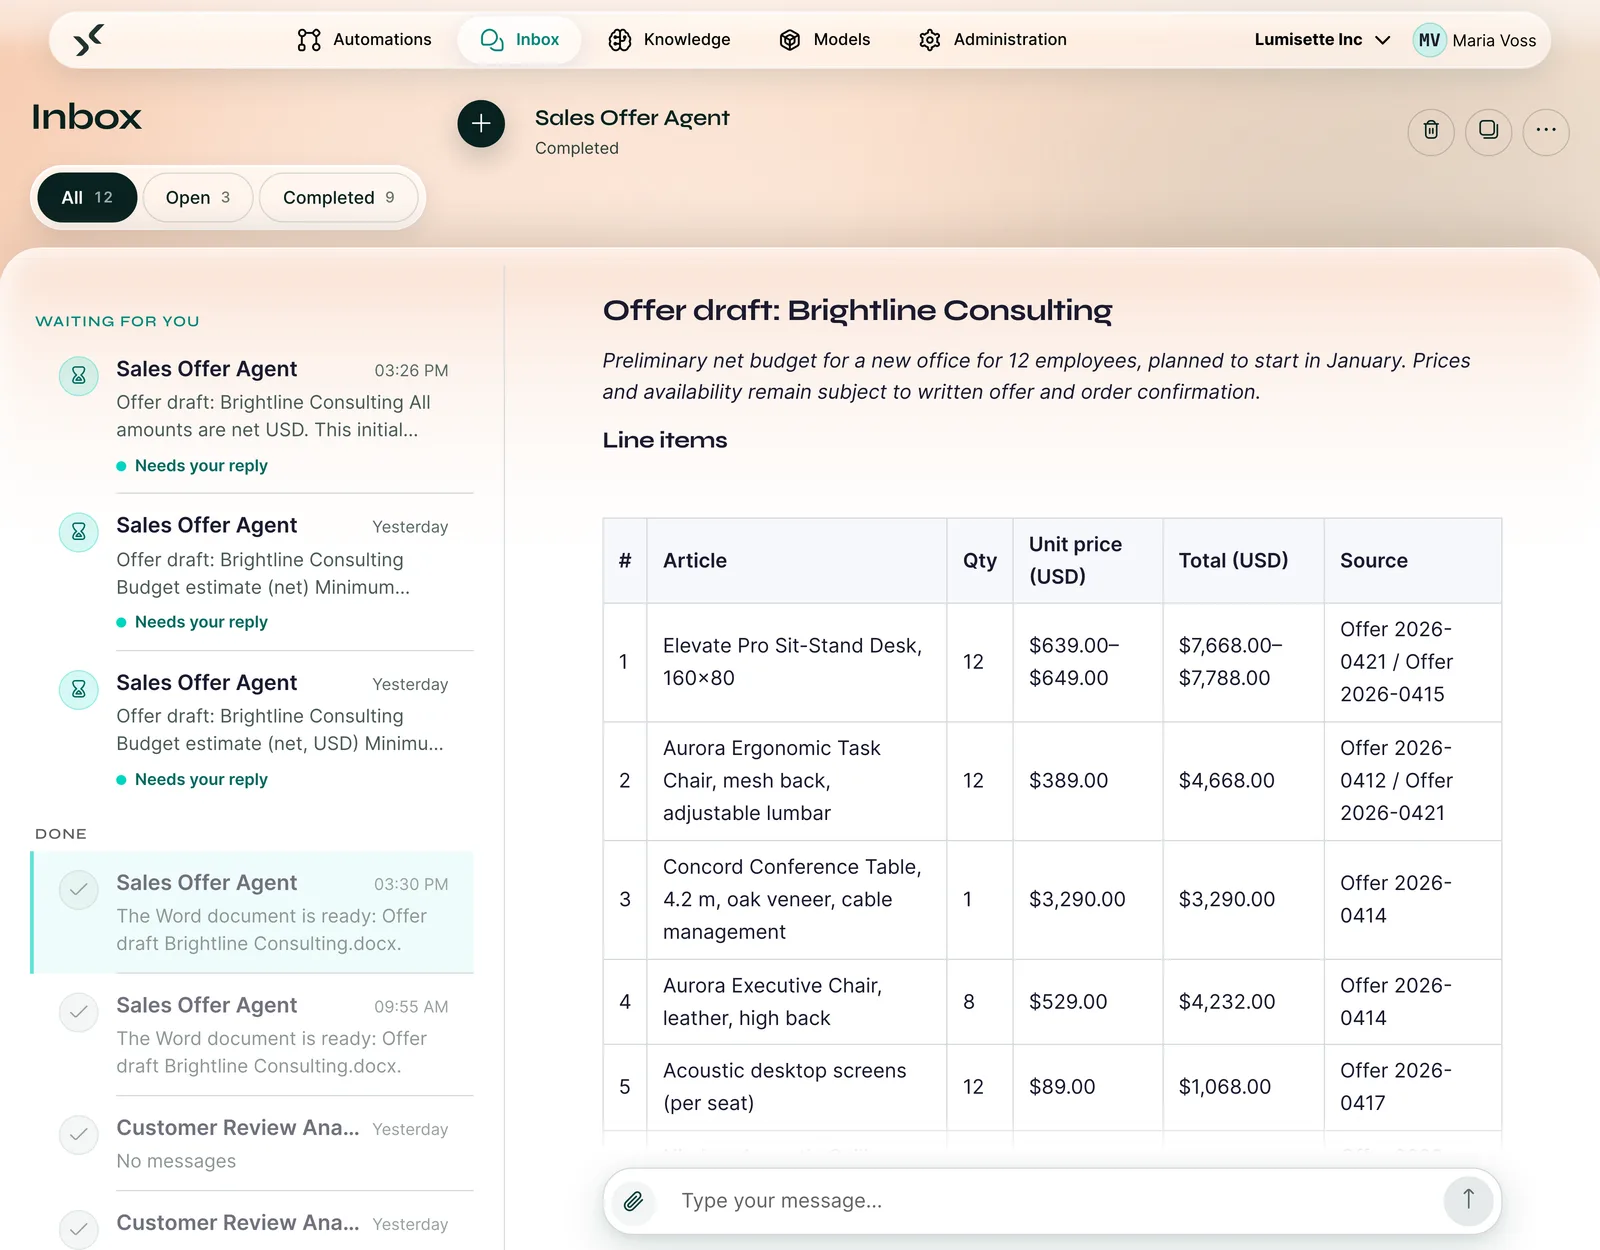Screen dimensions: 1600x1250
Task: Open the 09:55 AM Word document conversation
Action: click(x=254, y=1035)
